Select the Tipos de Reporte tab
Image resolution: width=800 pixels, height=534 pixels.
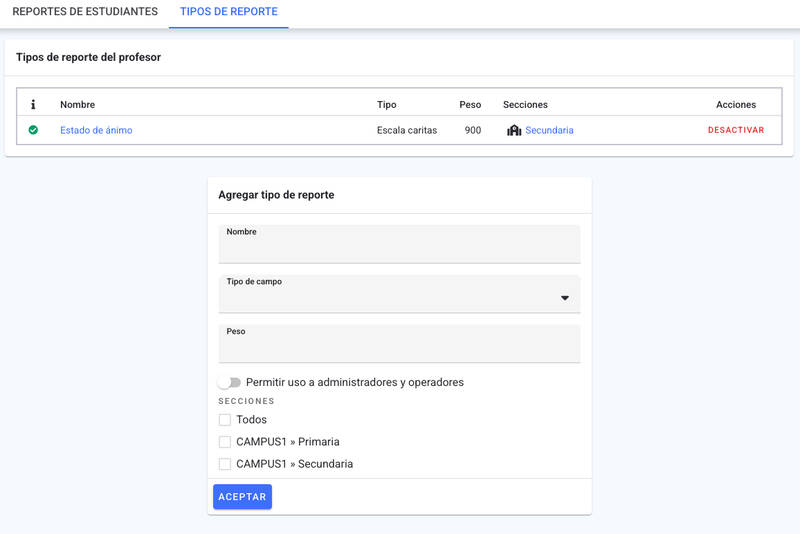tap(229, 11)
